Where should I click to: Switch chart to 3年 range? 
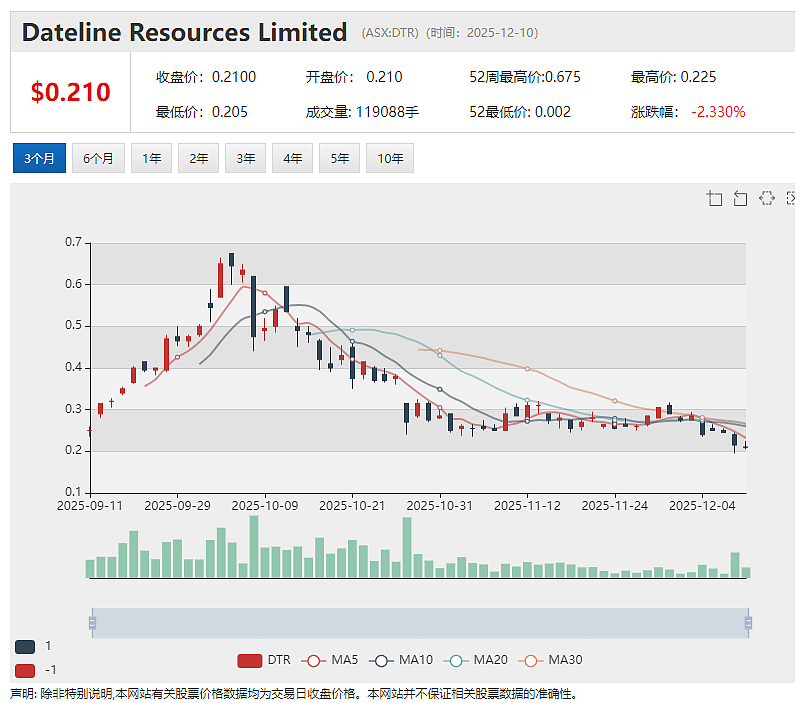(246, 158)
